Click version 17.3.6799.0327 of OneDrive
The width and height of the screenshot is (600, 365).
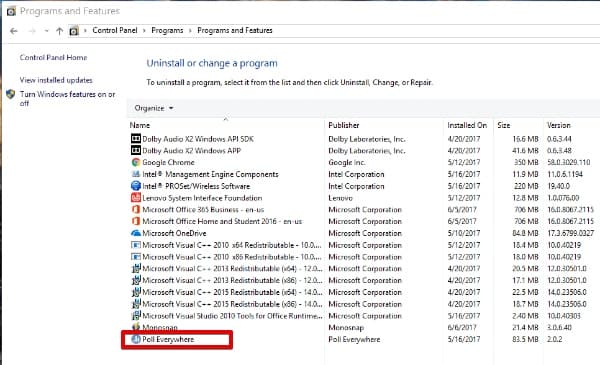[x=570, y=233]
